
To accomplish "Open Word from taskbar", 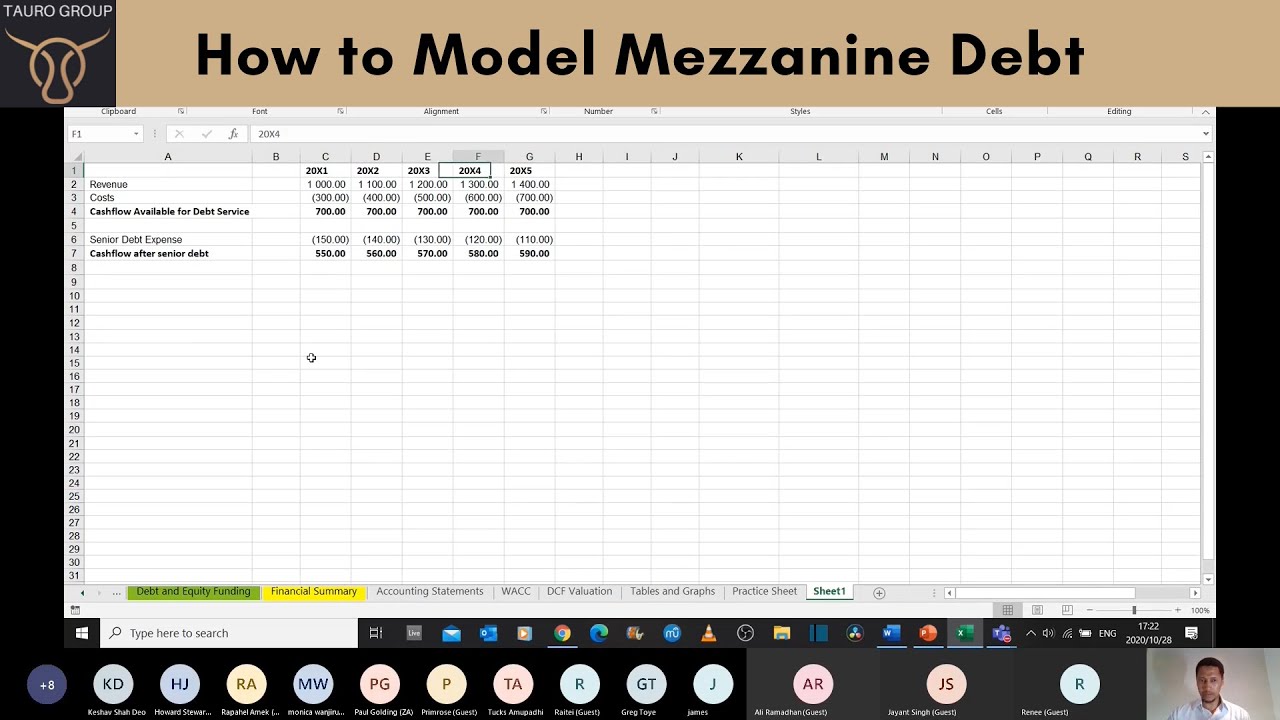I will 891,633.
